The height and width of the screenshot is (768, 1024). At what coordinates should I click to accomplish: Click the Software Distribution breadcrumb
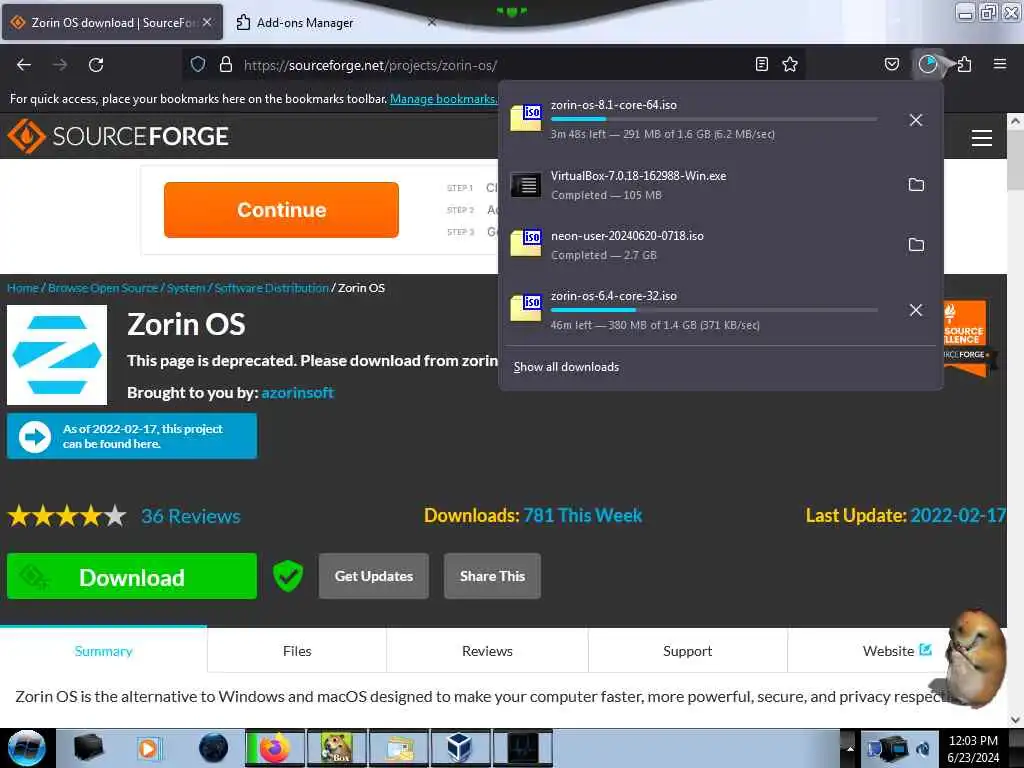(x=271, y=288)
